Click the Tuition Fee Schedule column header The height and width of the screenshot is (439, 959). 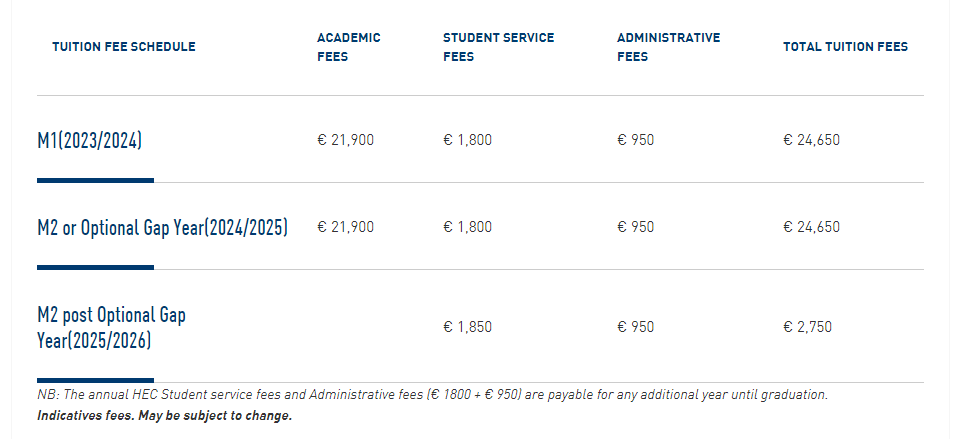coord(124,47)
